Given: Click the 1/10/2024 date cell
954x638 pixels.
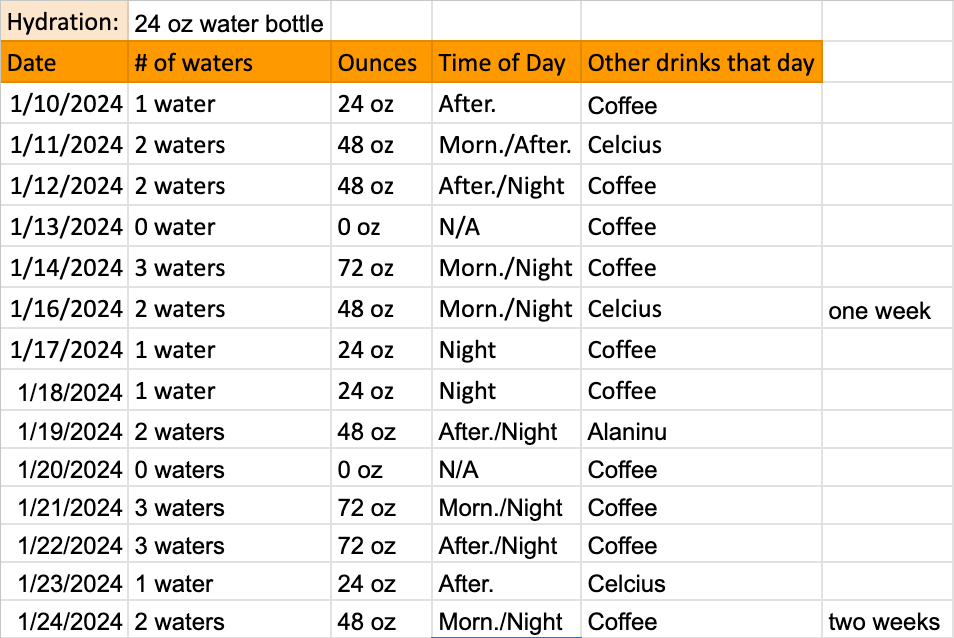Looking at the screenshot, I should (66, 105).
